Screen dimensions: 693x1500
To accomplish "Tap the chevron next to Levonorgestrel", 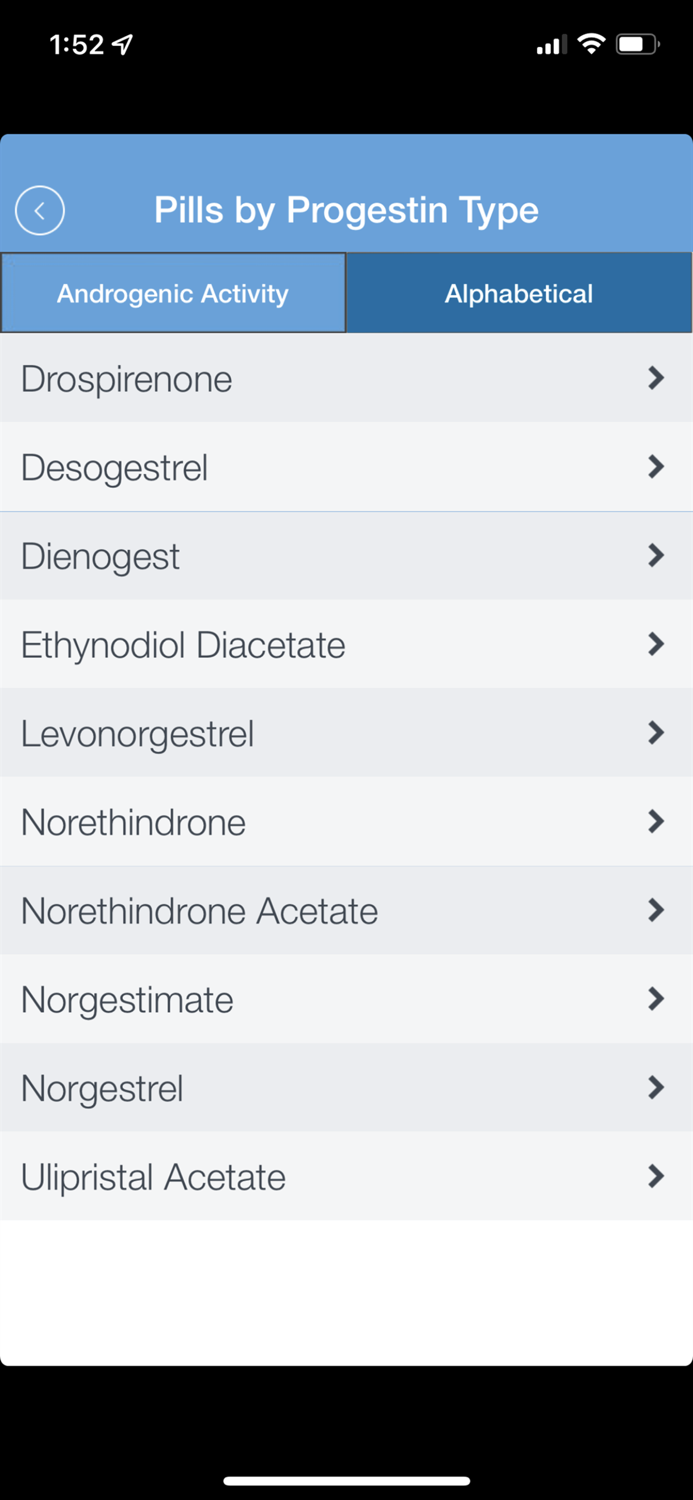I will tap(656, 733).
